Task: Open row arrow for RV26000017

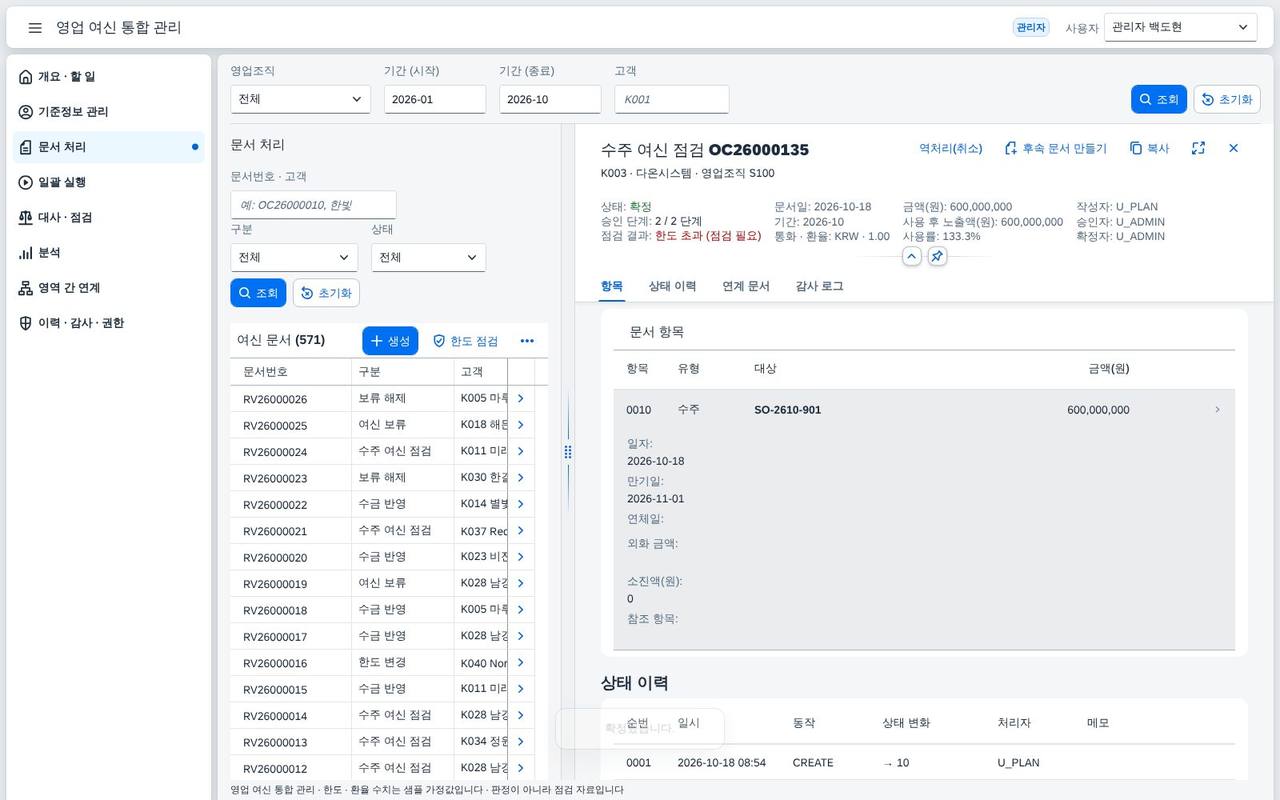Action: [x=520, y=636]
